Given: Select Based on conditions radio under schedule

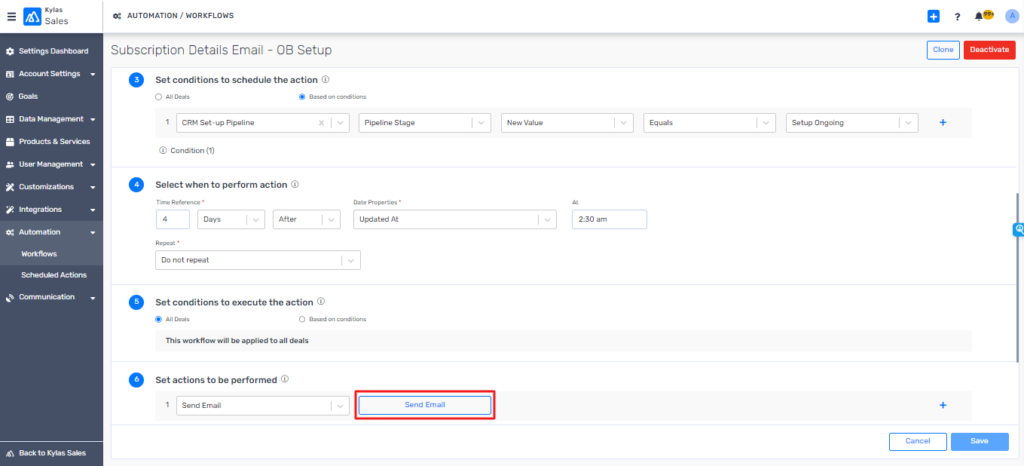Looking at the screenshot, I should coord(302,97).
